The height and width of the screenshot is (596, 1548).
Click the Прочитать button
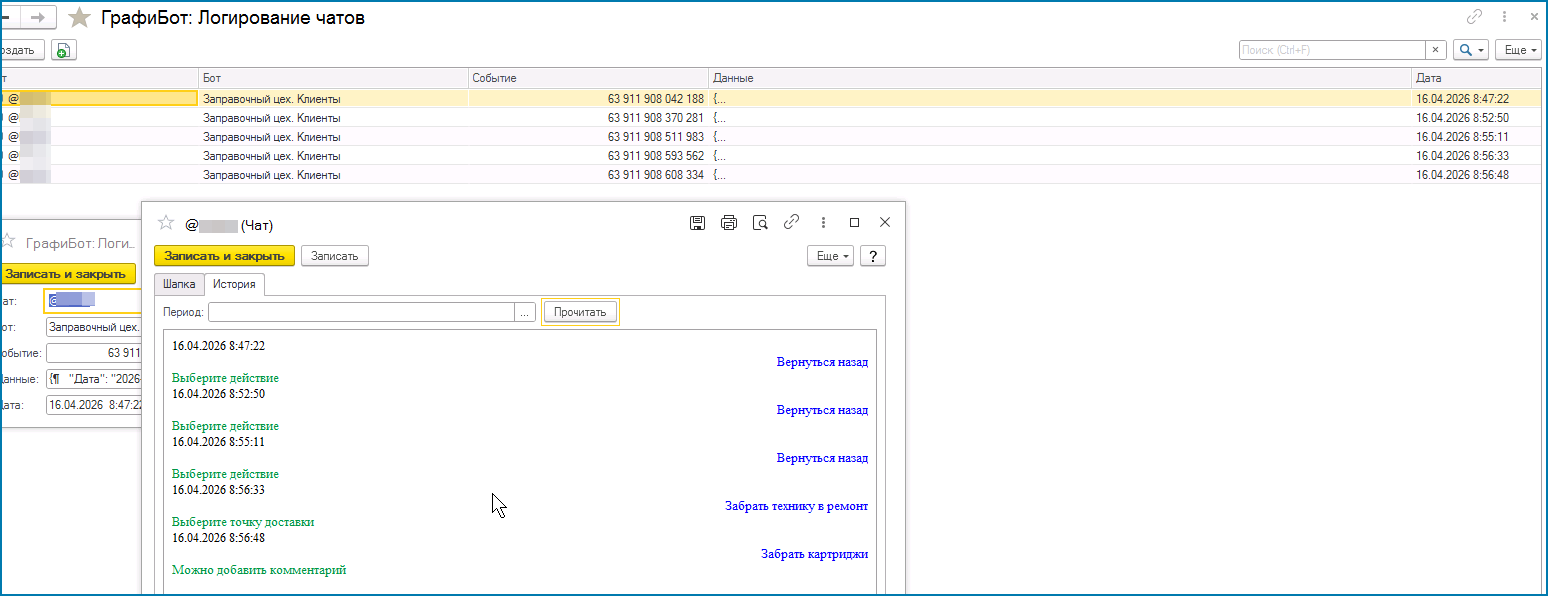[x=580, y=312]
